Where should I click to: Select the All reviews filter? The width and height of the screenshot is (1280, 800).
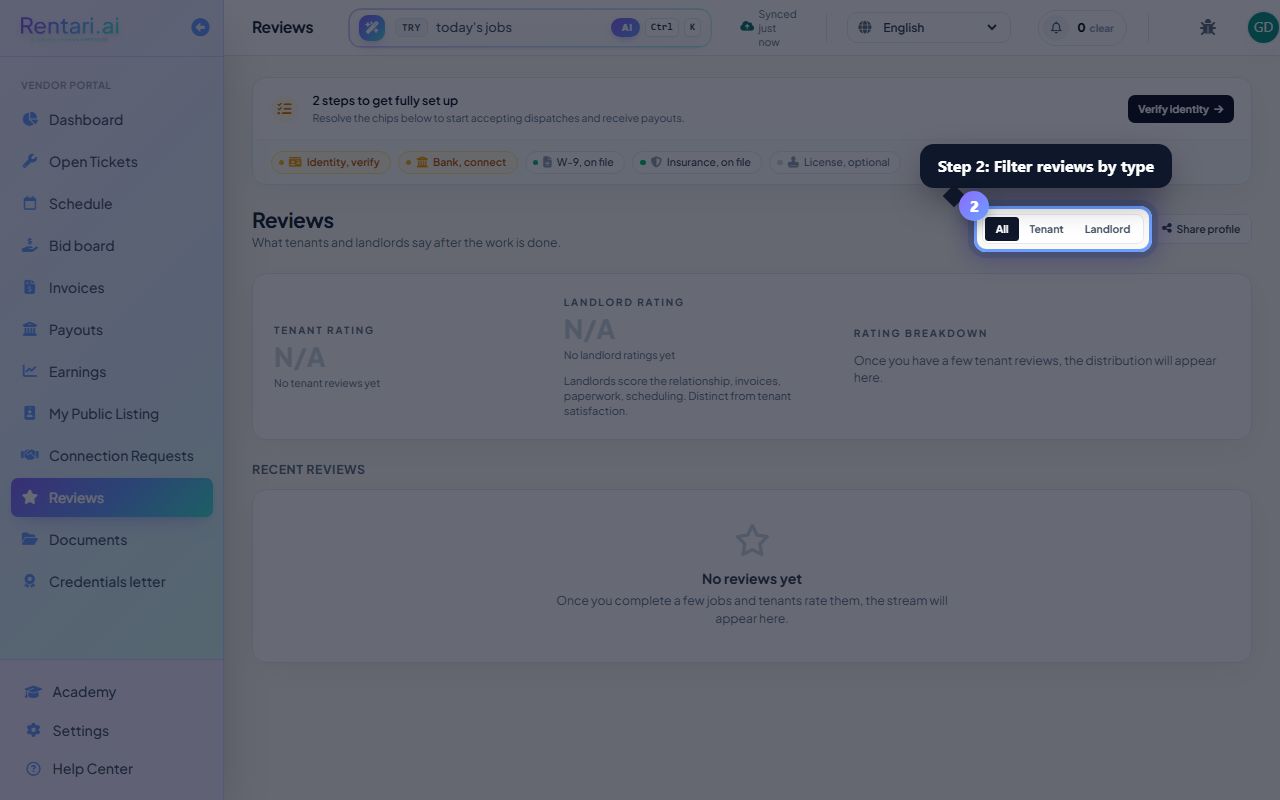point(1002,229)
